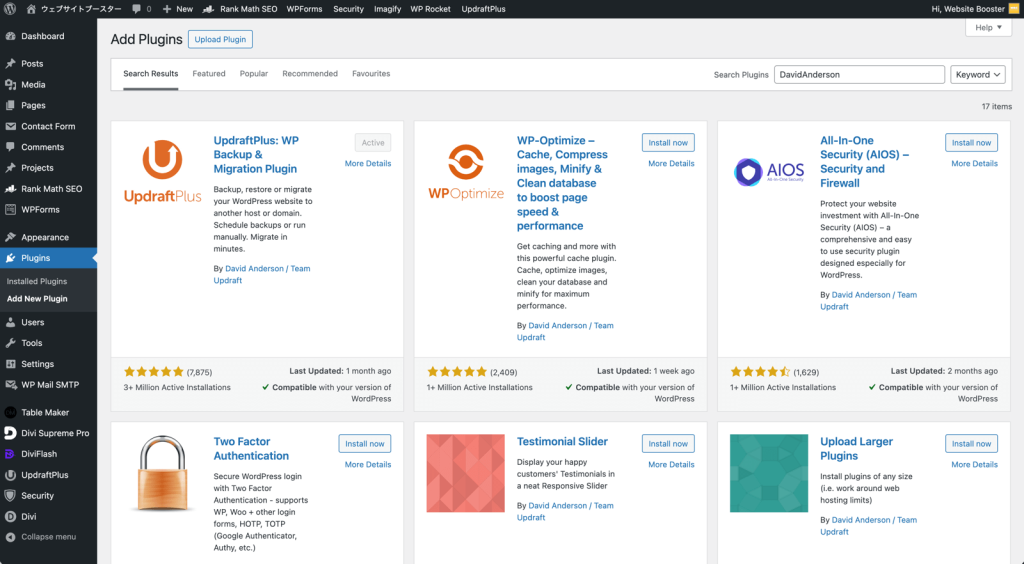Click the UpdraftPlus sidebar icon
This screenshot has height=564, width=1024.
[x=10, y=475]
